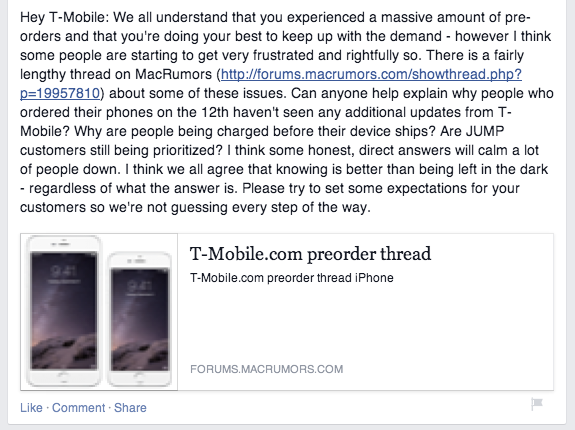
Task: Click the word 'JUMP' in the post text
Action: [485, 131]
